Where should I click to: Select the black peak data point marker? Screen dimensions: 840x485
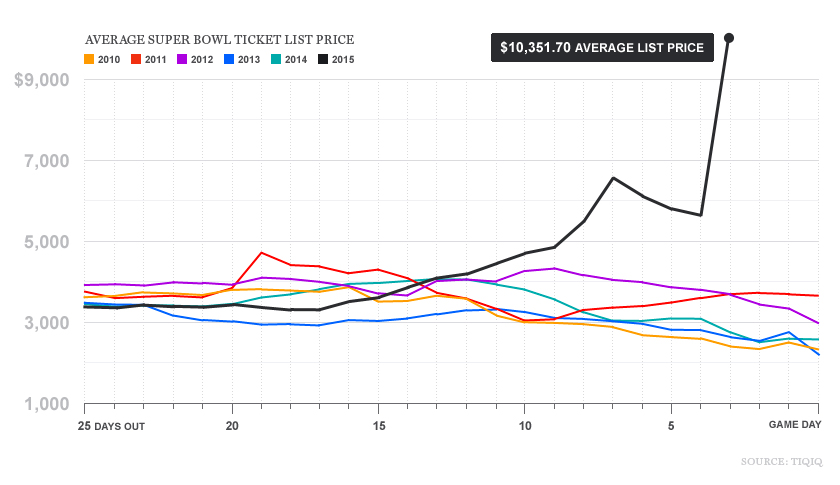click(x=729, y=38)
